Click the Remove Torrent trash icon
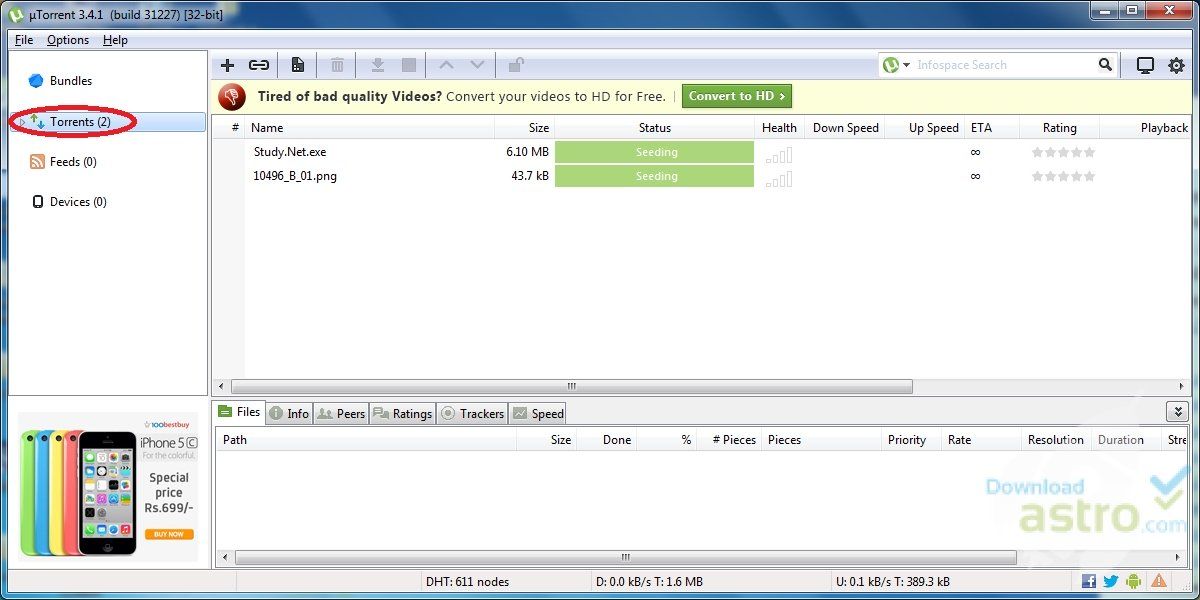1200x600 pixels. click(x=337, y=65)
